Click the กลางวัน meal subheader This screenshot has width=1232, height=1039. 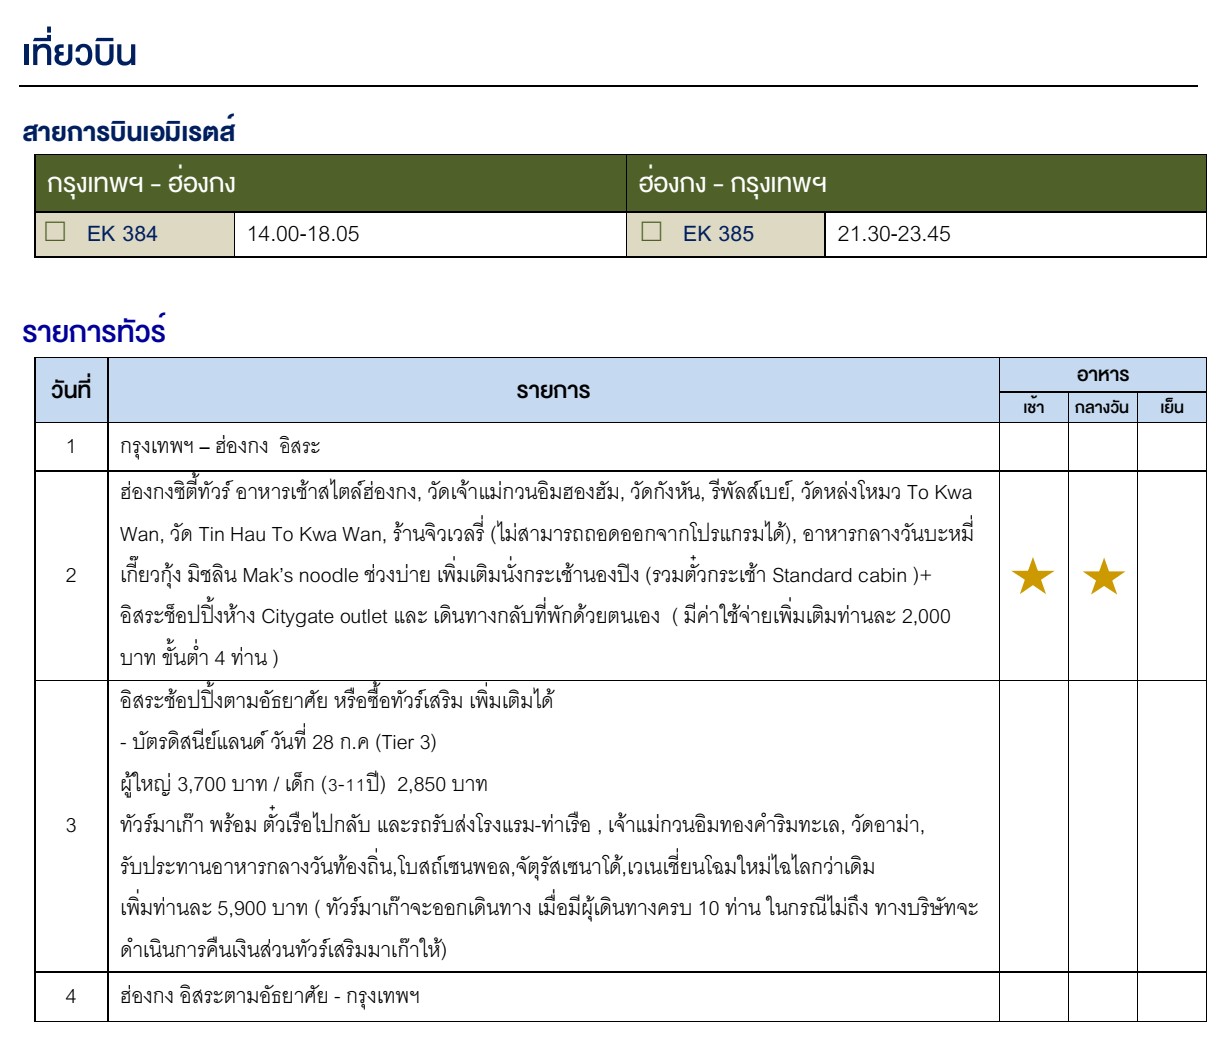pyautogui.click(x=1102, y=407)
